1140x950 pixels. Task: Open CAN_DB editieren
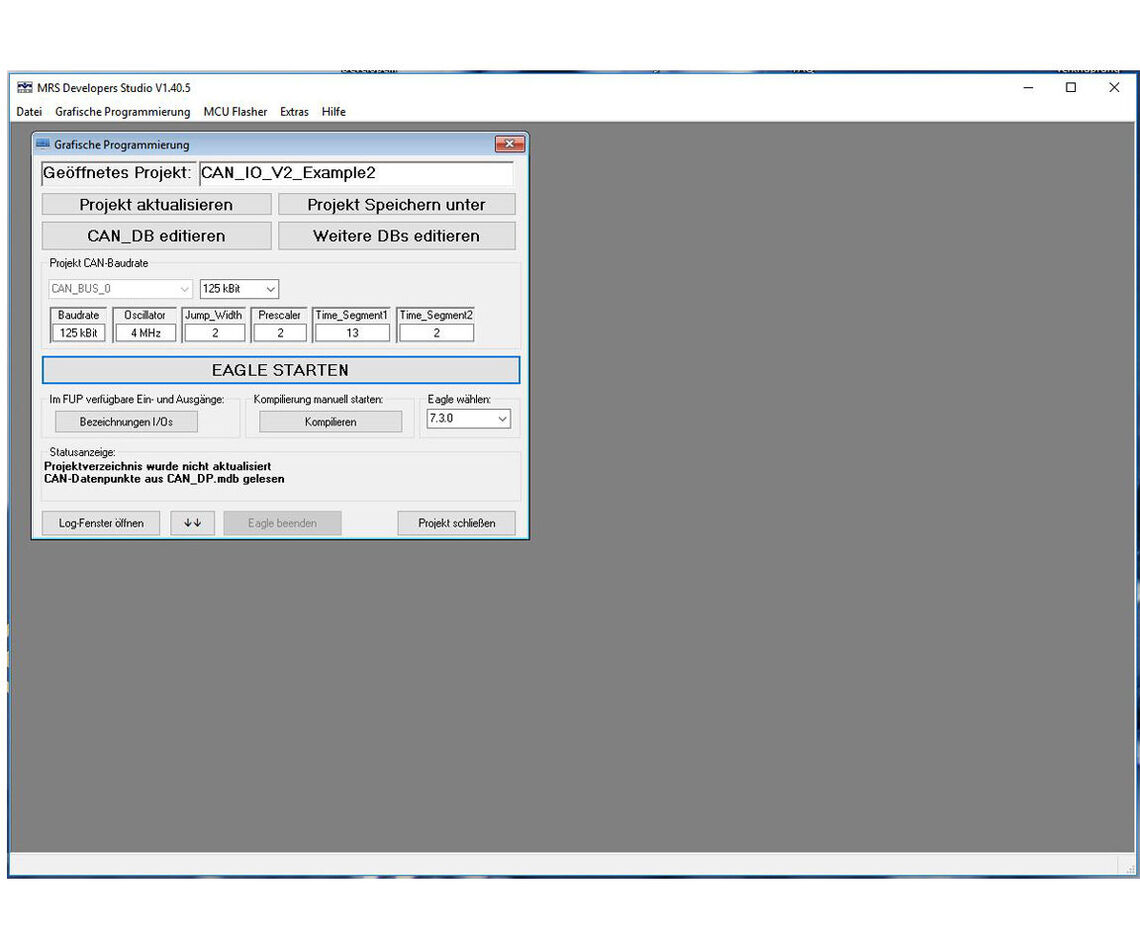156,236
